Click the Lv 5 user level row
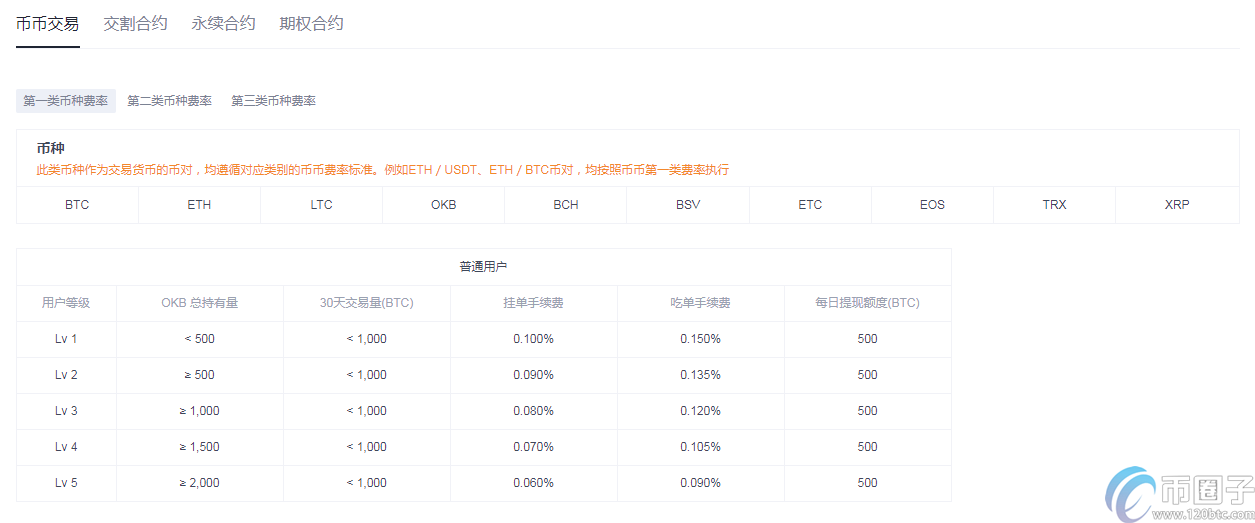Viewport: 1255px width, 523px height. click(66, 483)
